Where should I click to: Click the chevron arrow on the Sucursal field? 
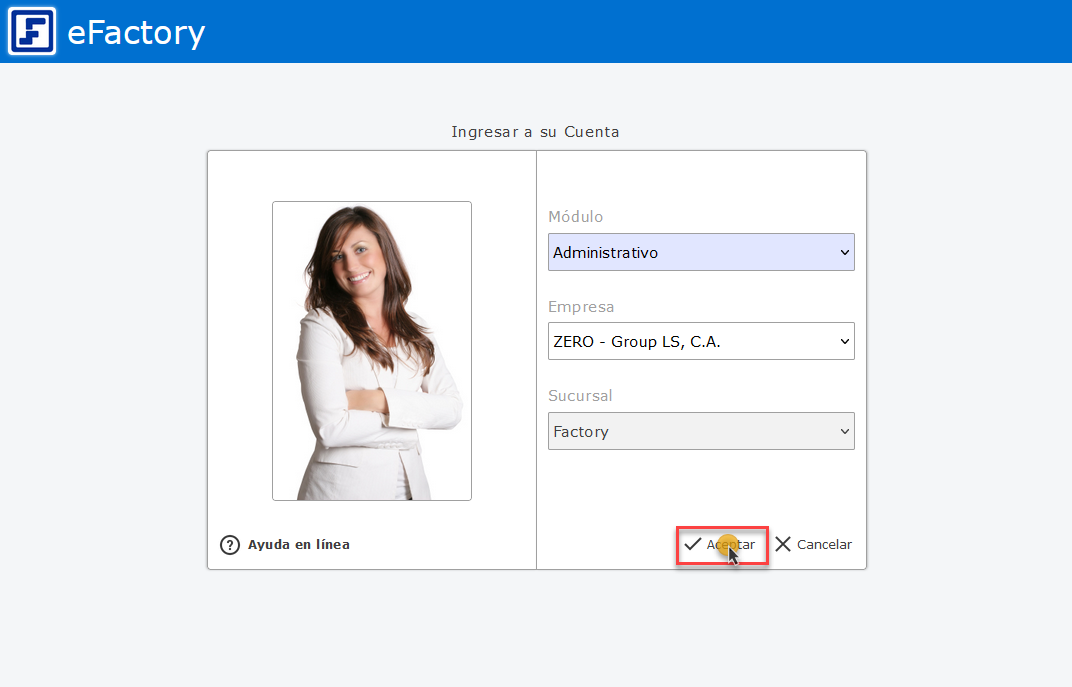click(x=844, y=431)
